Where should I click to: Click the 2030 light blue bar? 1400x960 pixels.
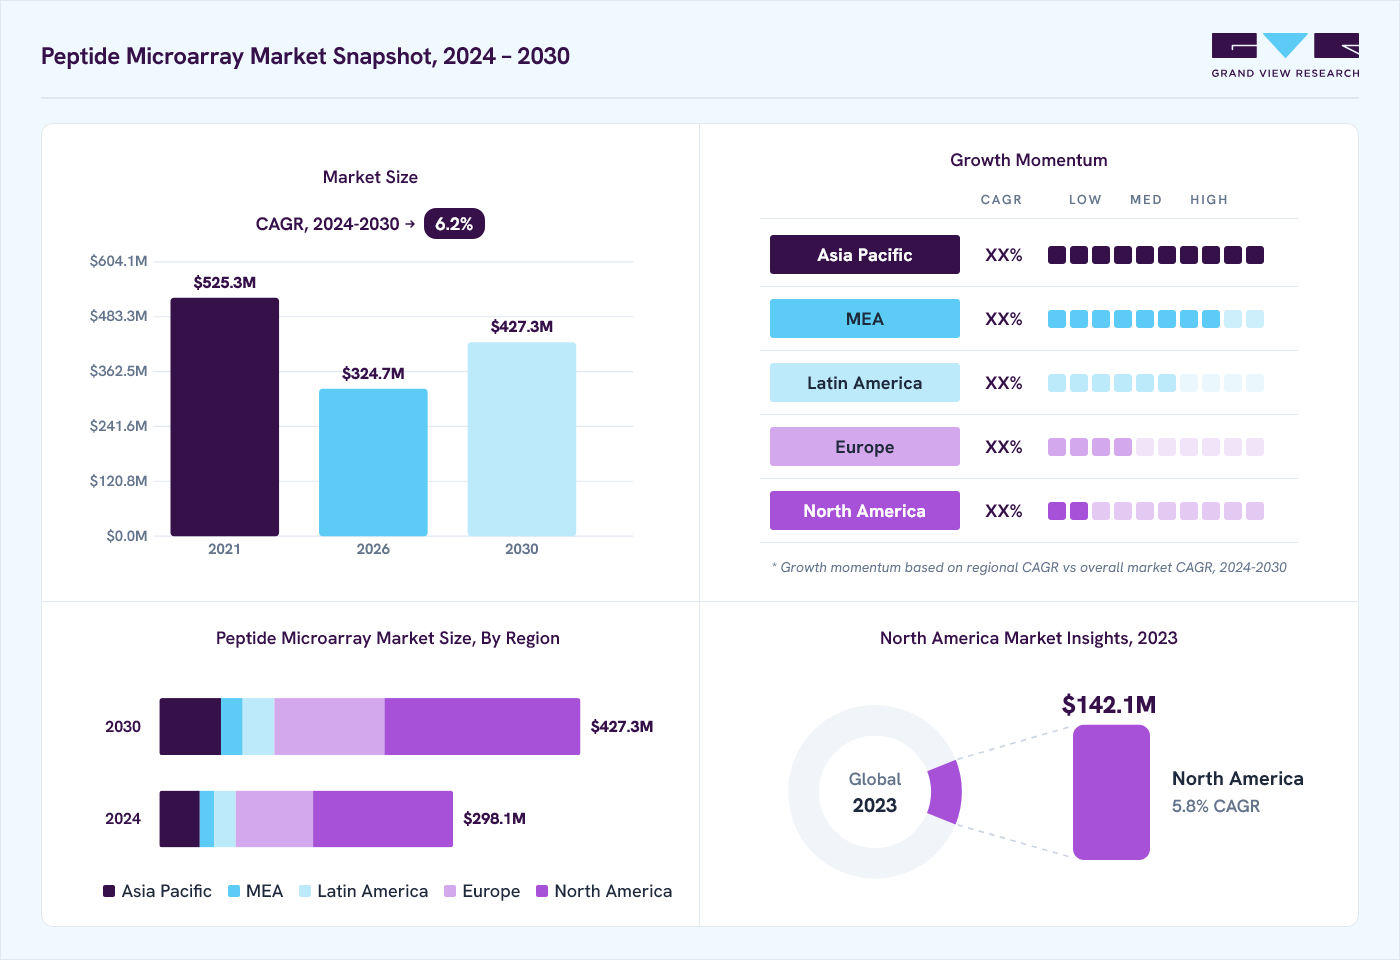[x=522, y=439]
